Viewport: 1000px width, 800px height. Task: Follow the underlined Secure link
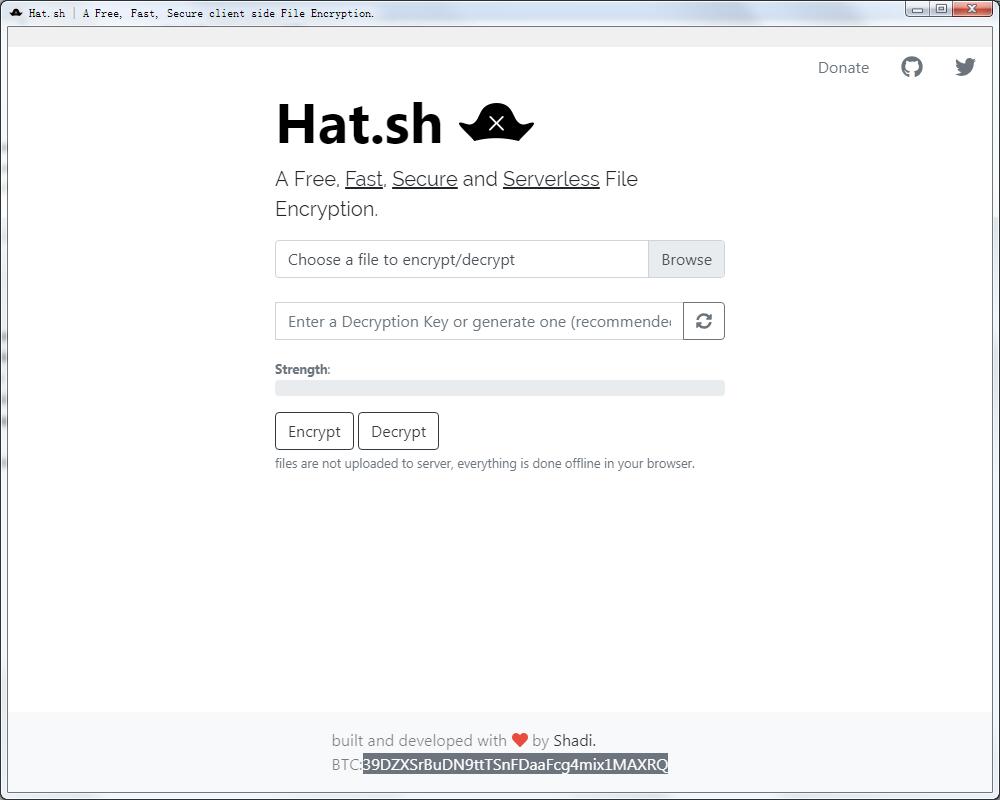click(424, 179)
